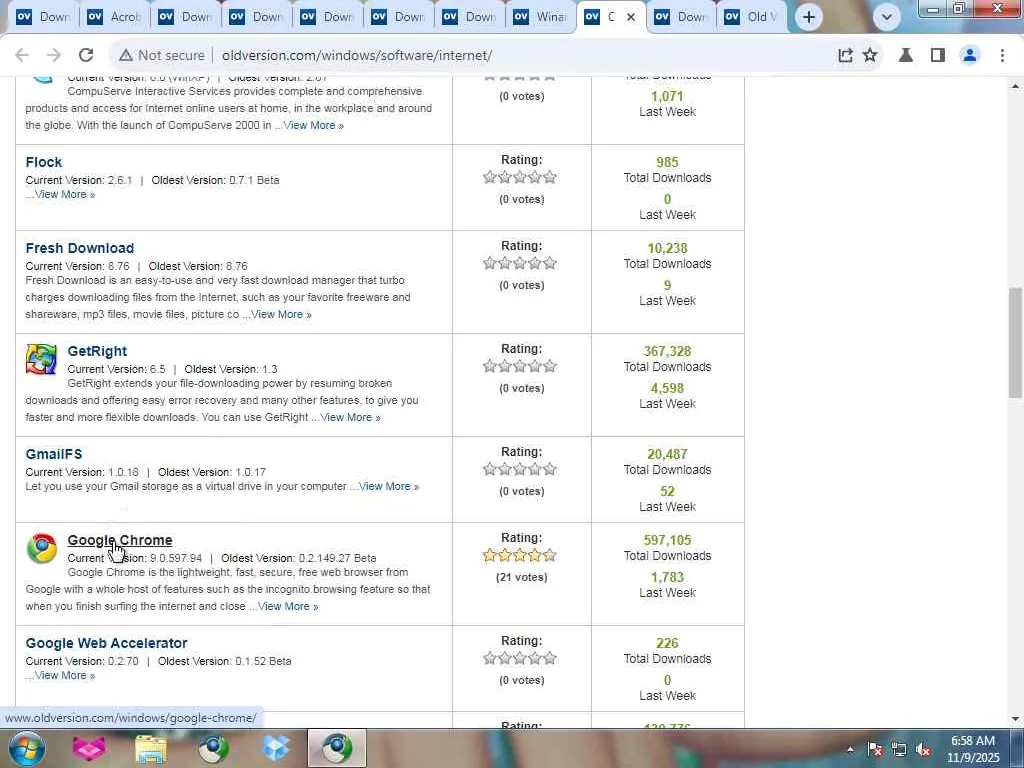The image size is (1024, 768).
Task: Click the 597,105 total downloads figure
Action: click(667, 540)
